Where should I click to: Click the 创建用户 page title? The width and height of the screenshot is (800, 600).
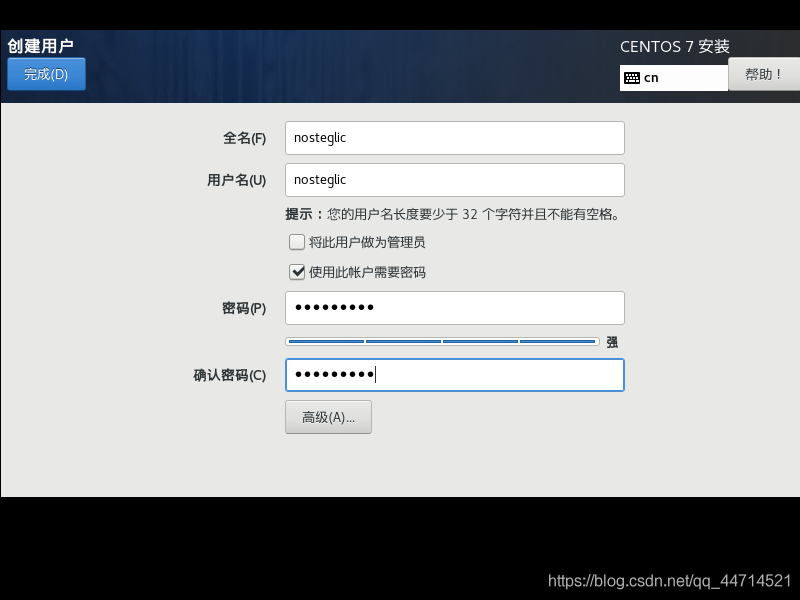point(40,46)
